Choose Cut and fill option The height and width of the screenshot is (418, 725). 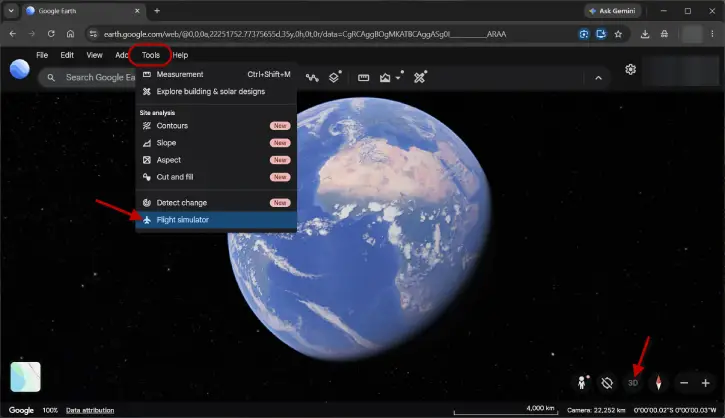216,177
